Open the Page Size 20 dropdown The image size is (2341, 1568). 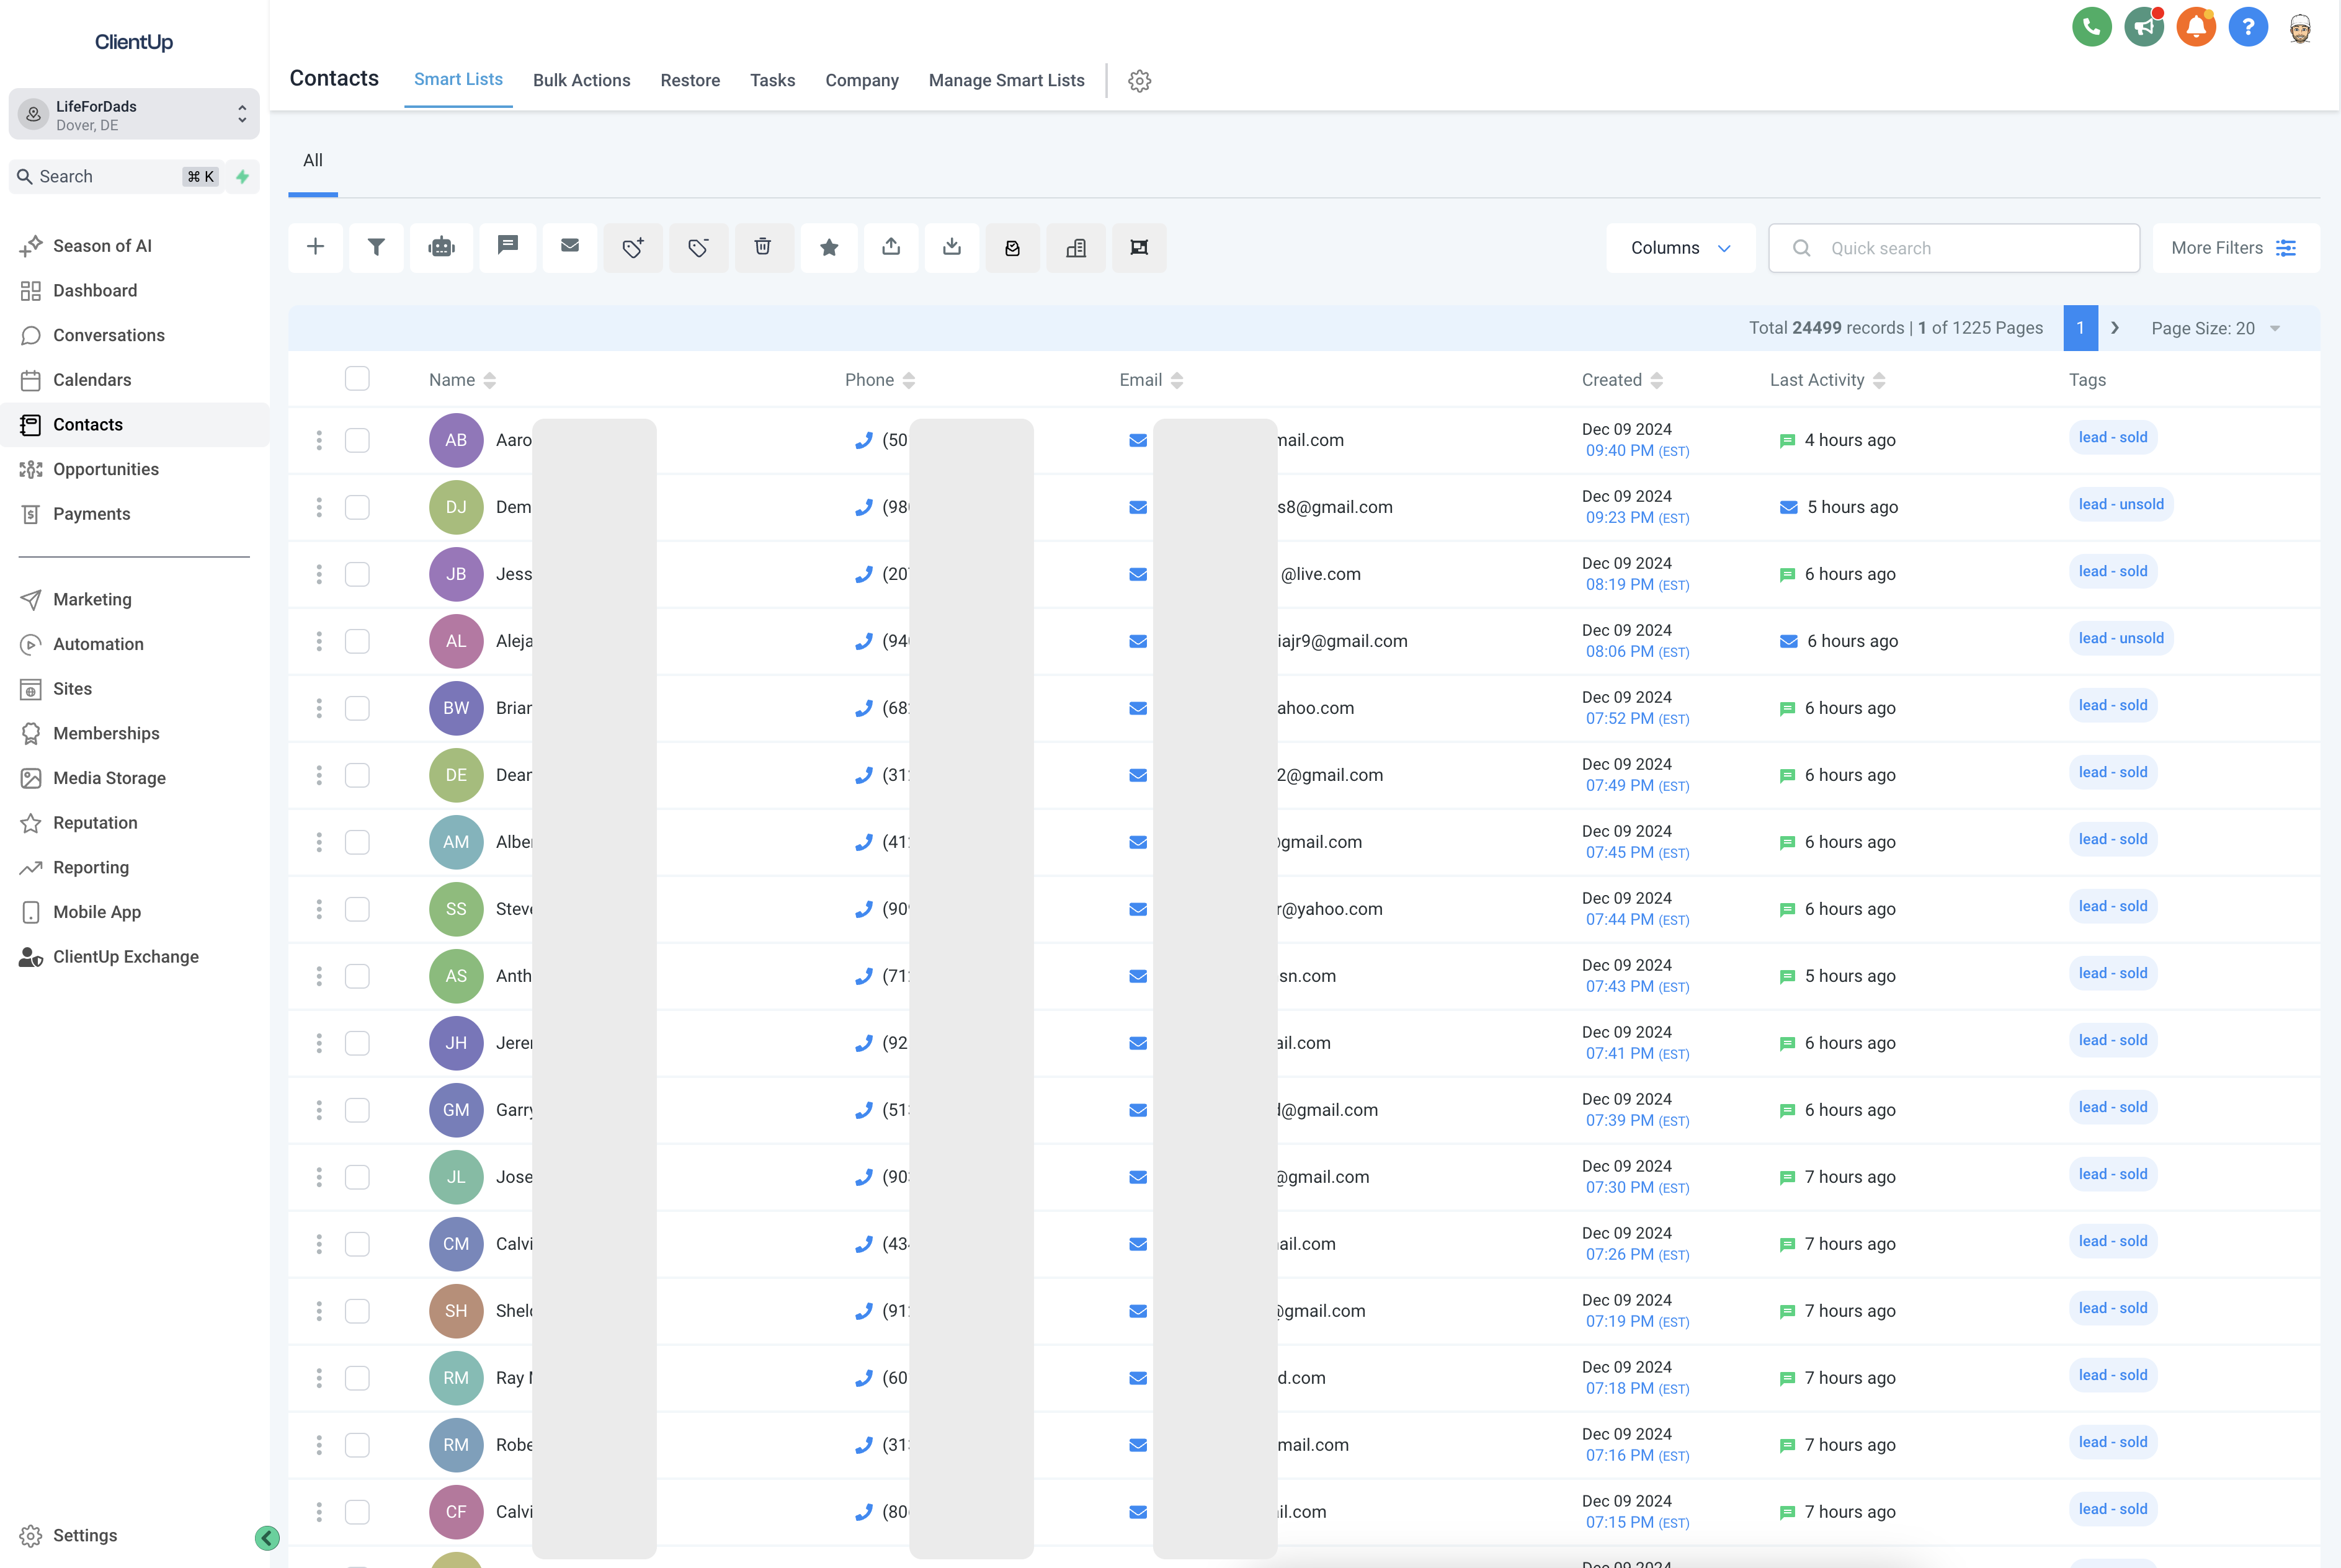coord(2215,328)
